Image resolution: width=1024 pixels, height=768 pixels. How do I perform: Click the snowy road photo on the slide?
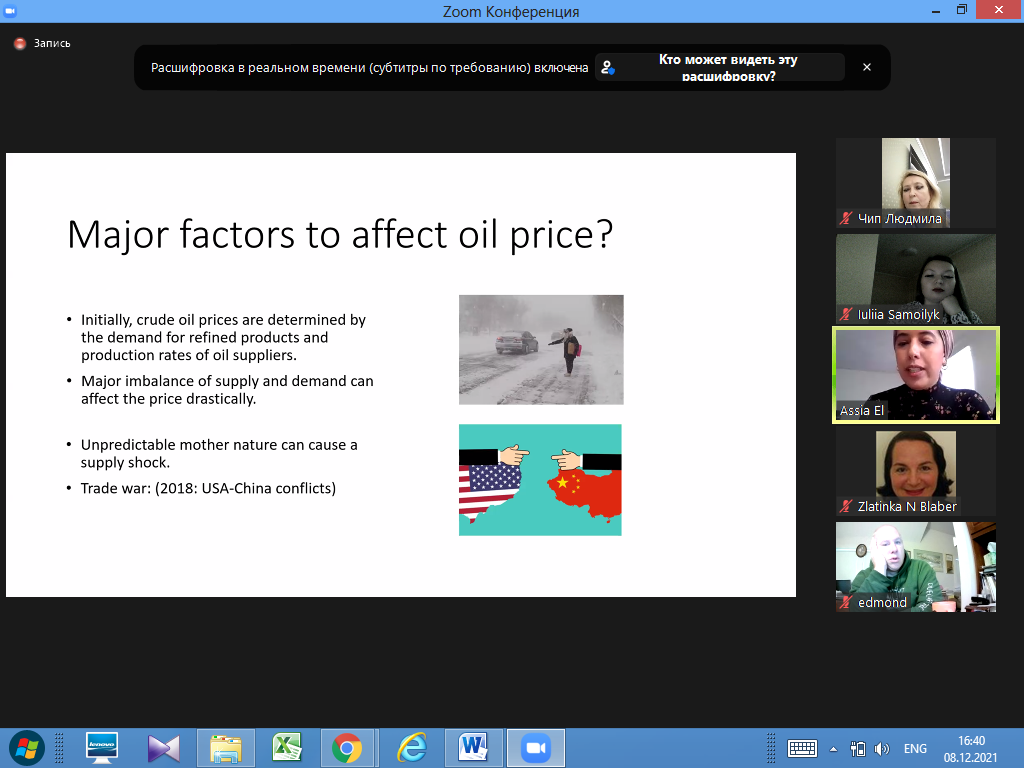coord(541,349)
